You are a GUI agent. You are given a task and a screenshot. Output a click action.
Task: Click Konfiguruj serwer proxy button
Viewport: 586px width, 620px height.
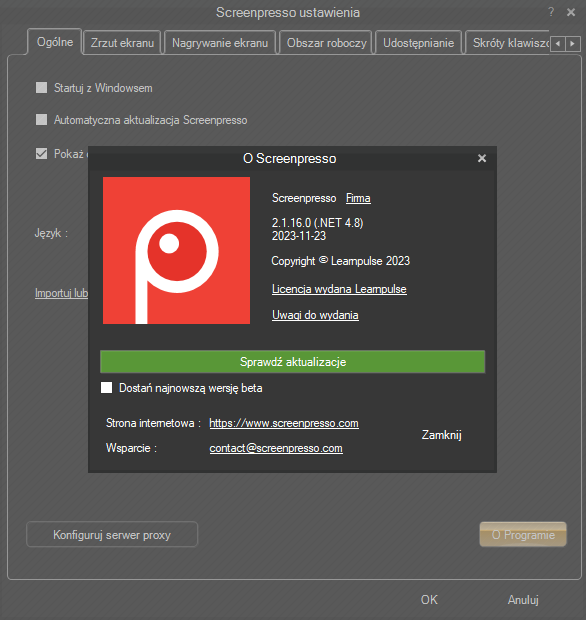(112, 535)
